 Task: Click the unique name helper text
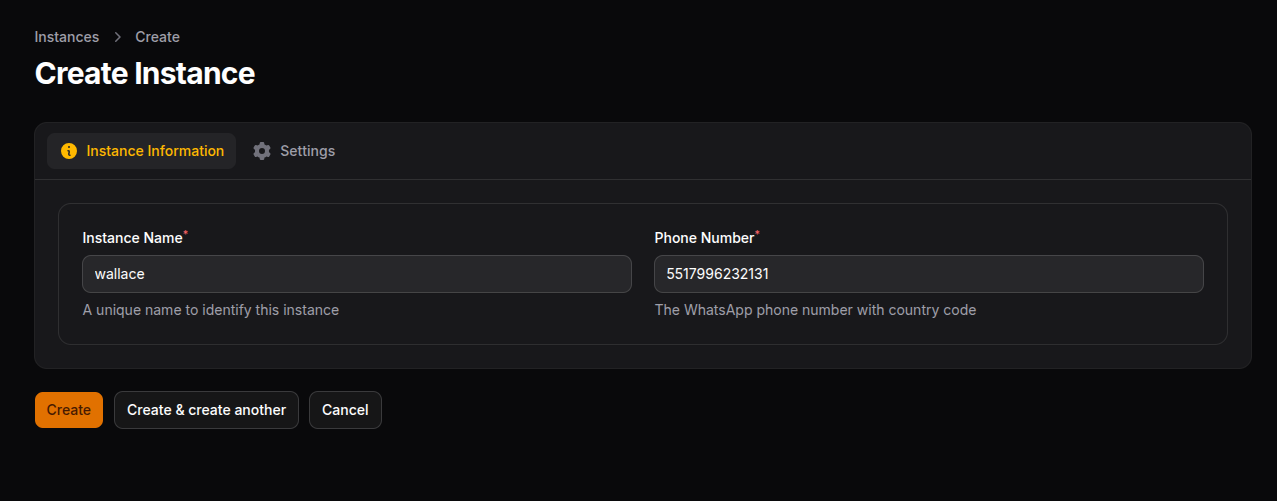click(211, 310)
